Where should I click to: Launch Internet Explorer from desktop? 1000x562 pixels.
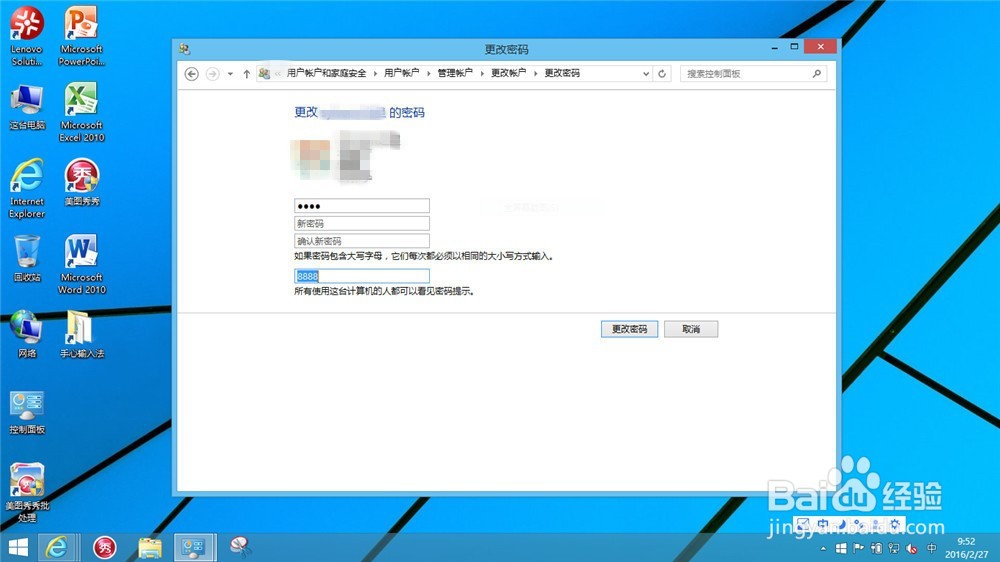27,188
